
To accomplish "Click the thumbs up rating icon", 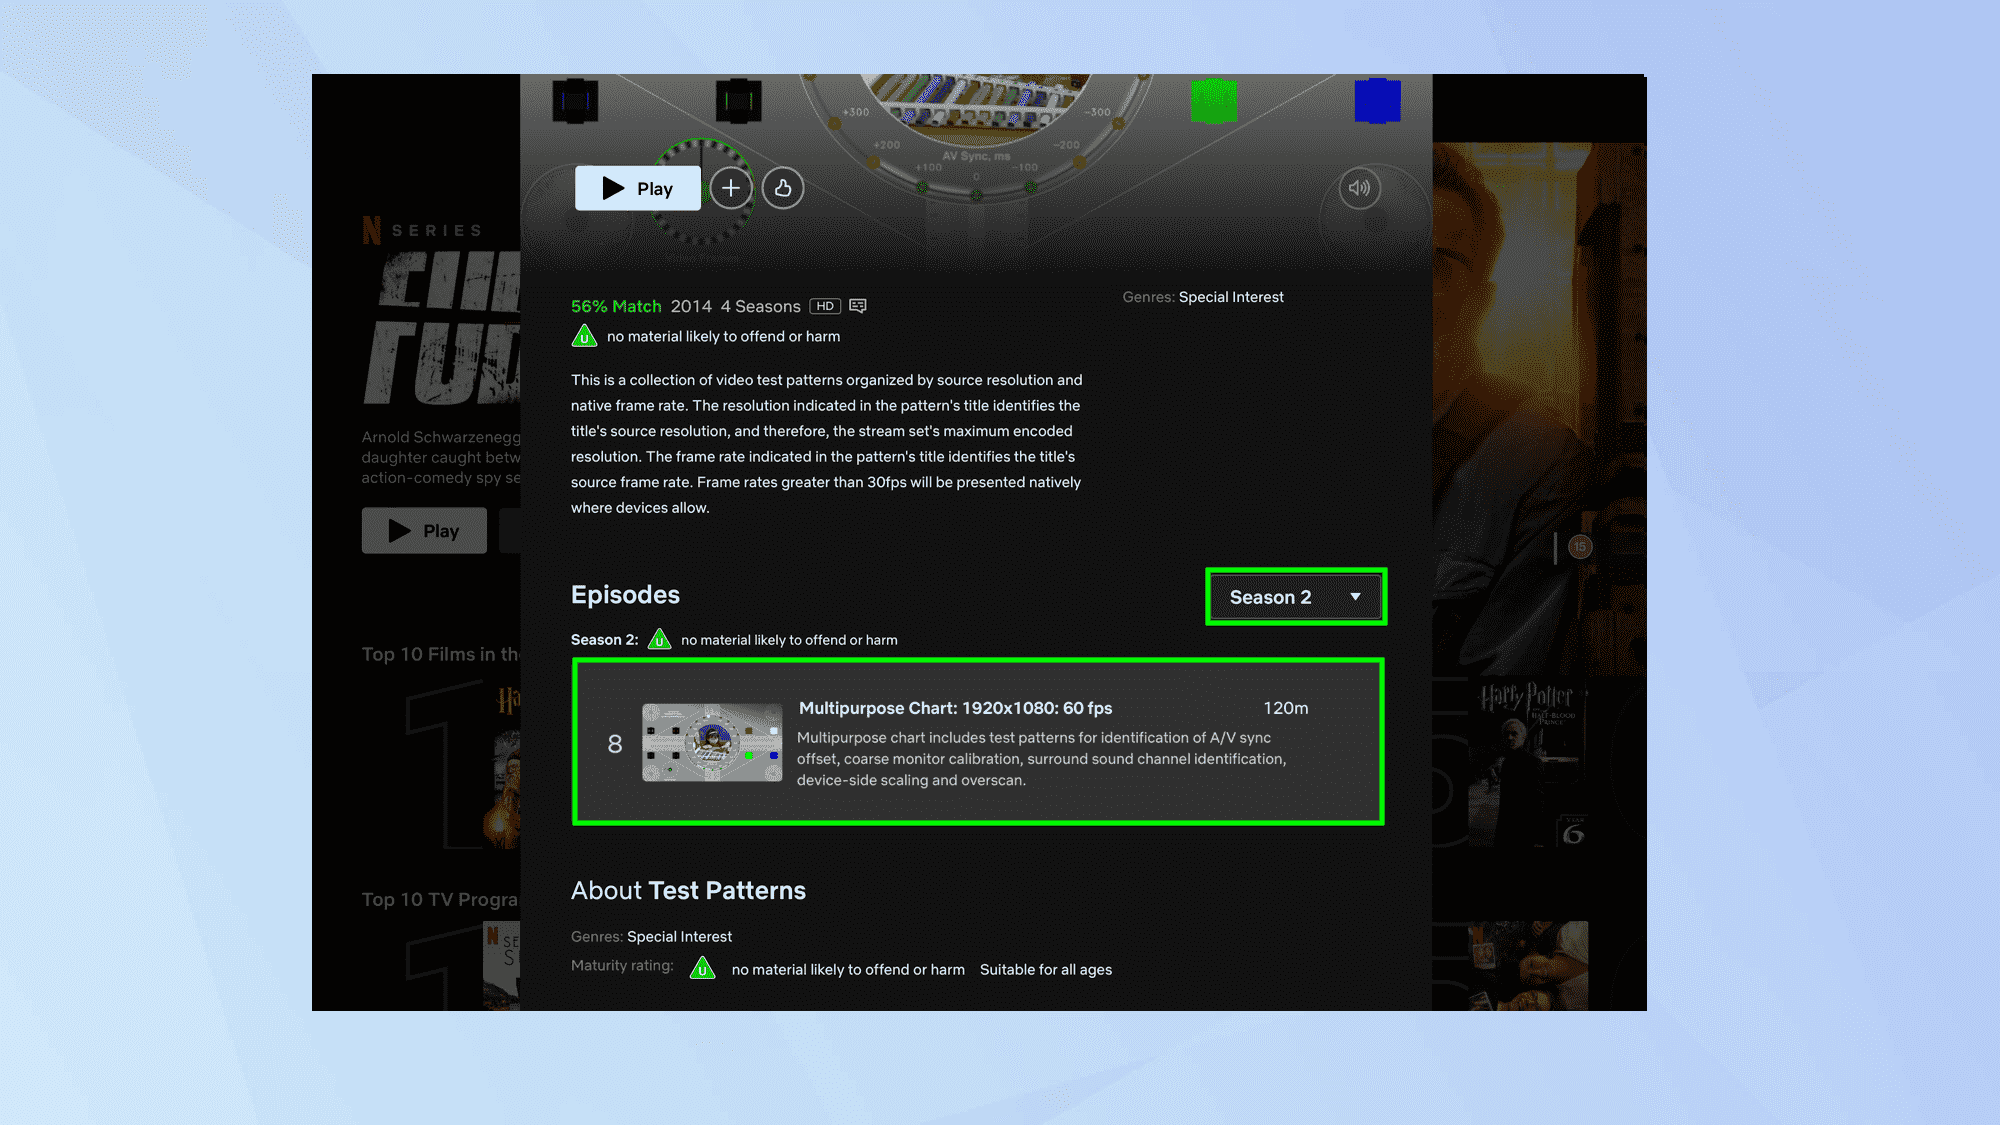I will click(x=783, y=188).
